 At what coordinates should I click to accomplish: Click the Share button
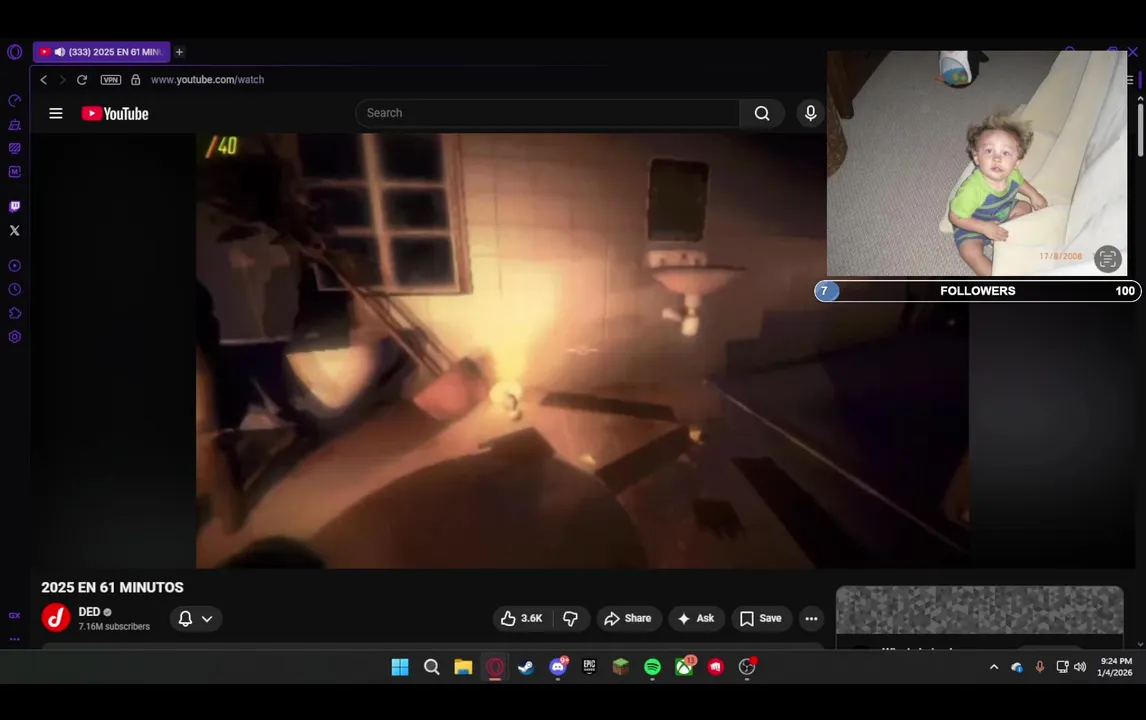pos(629,618)
